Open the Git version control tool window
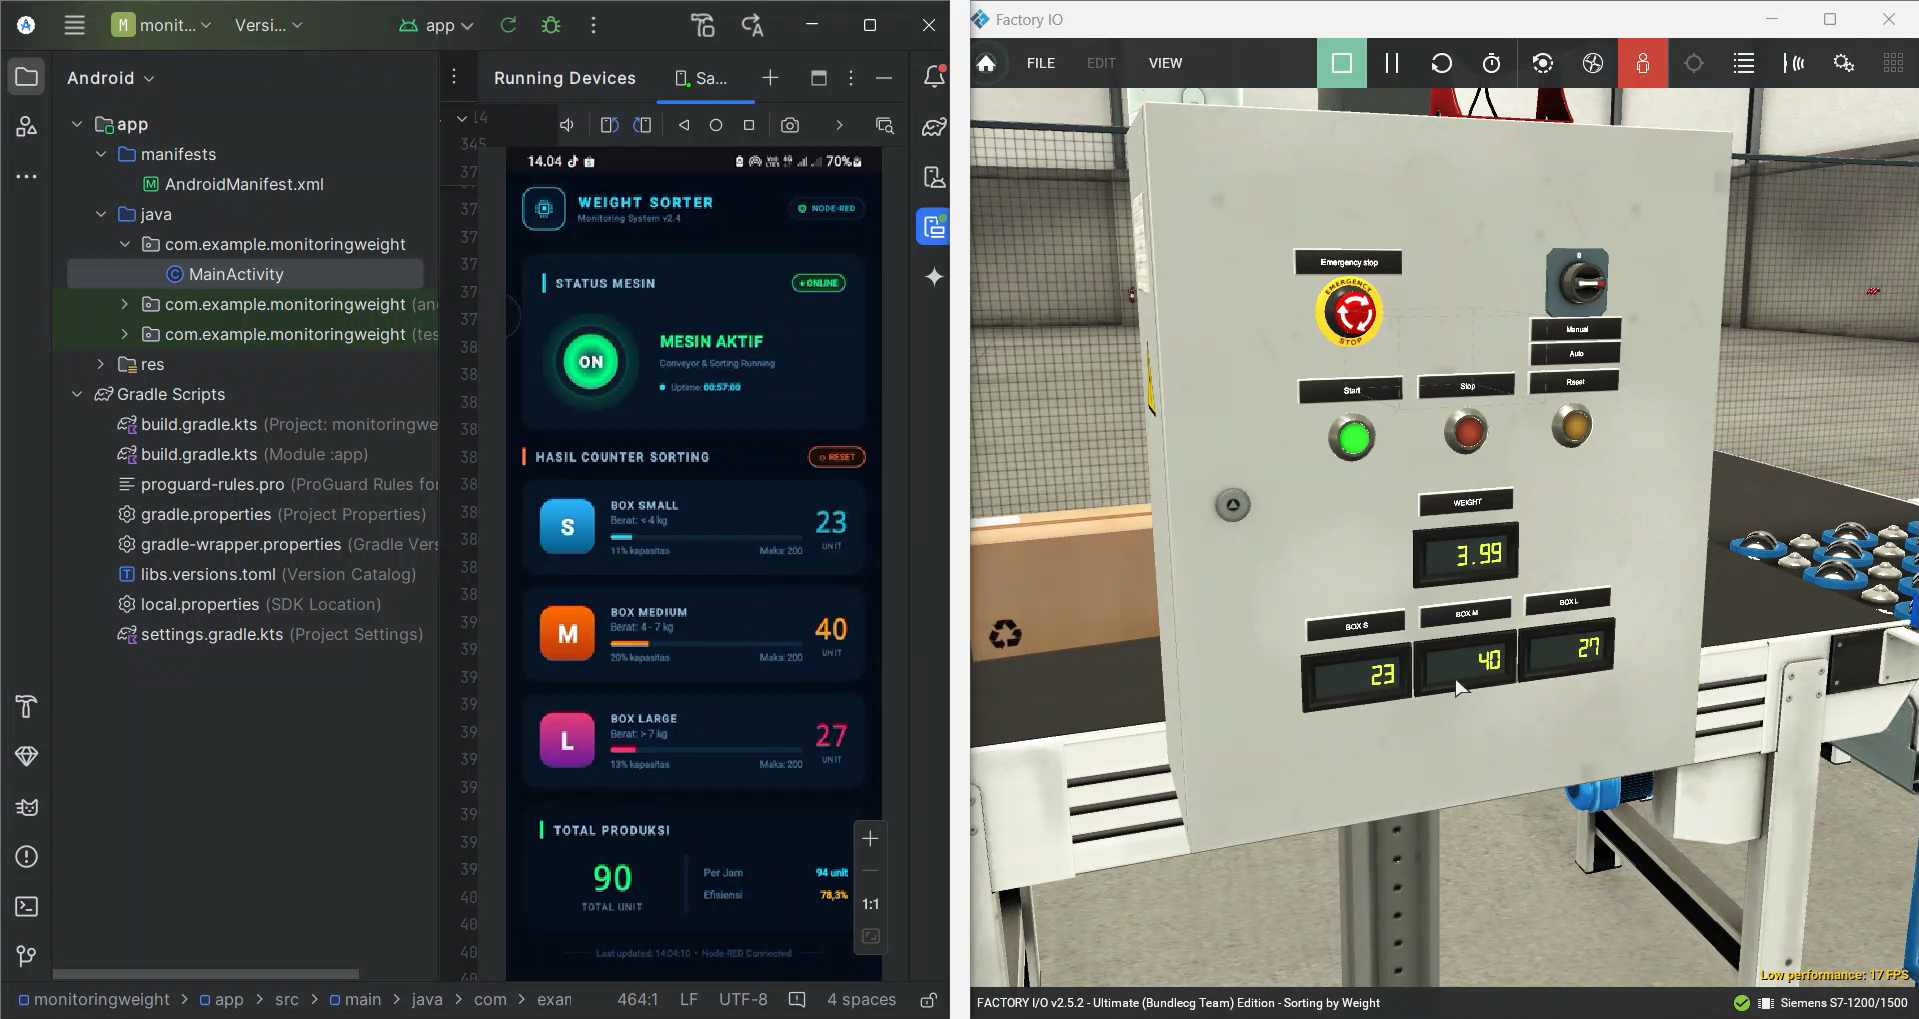This screenshot has width=1919, height=1019. pyautogui.click(x=27, y=957)
